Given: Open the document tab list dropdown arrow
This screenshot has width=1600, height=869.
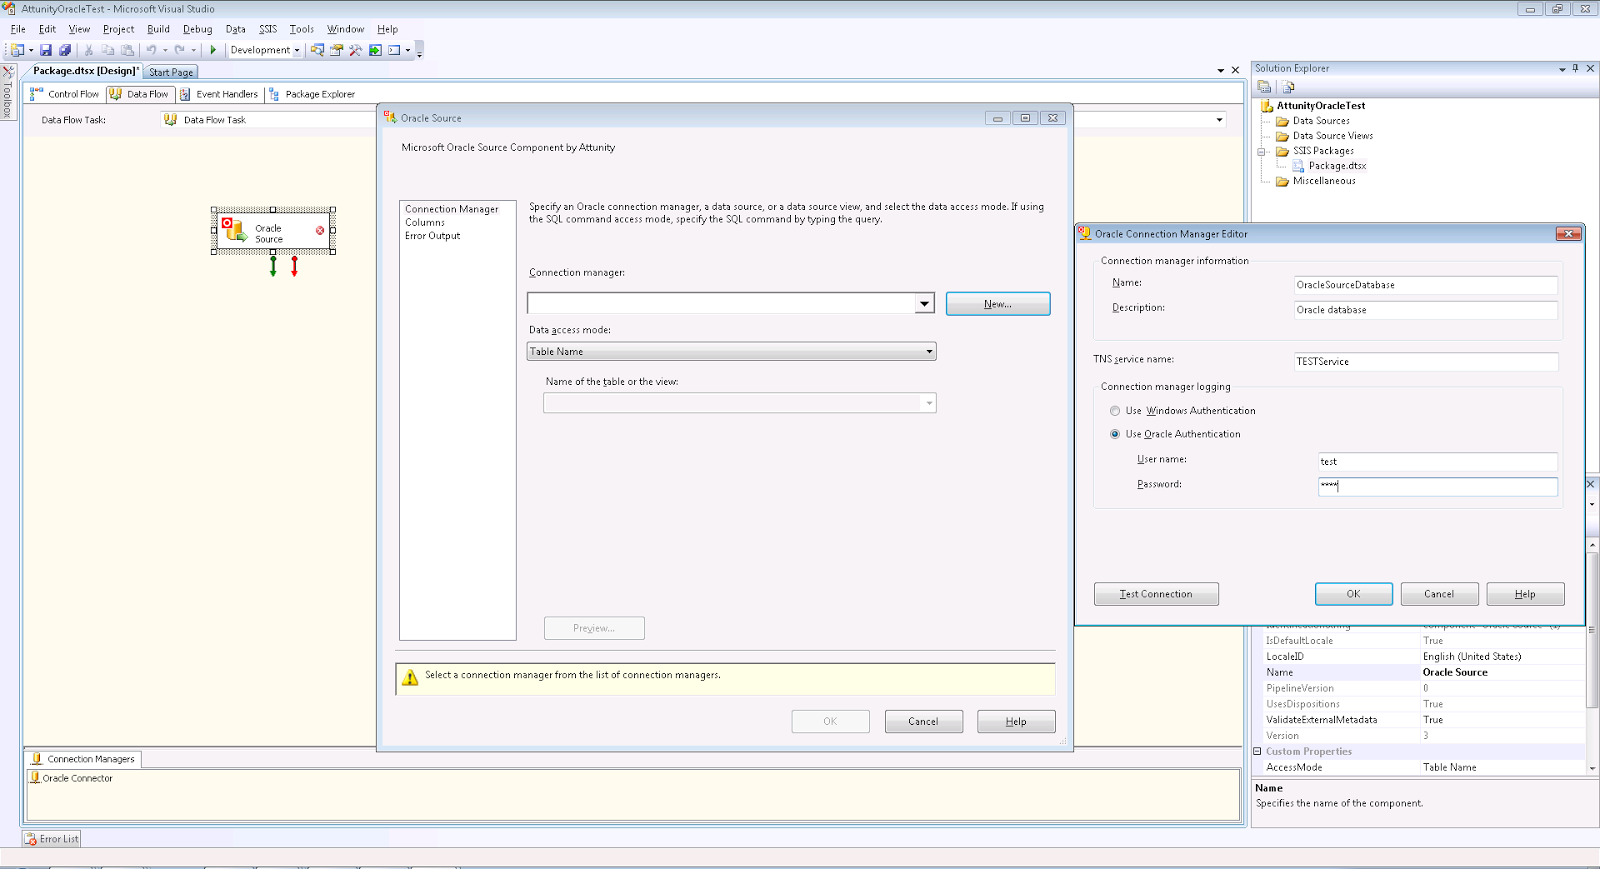Looking at the screenshot, I should [1221, 70].
